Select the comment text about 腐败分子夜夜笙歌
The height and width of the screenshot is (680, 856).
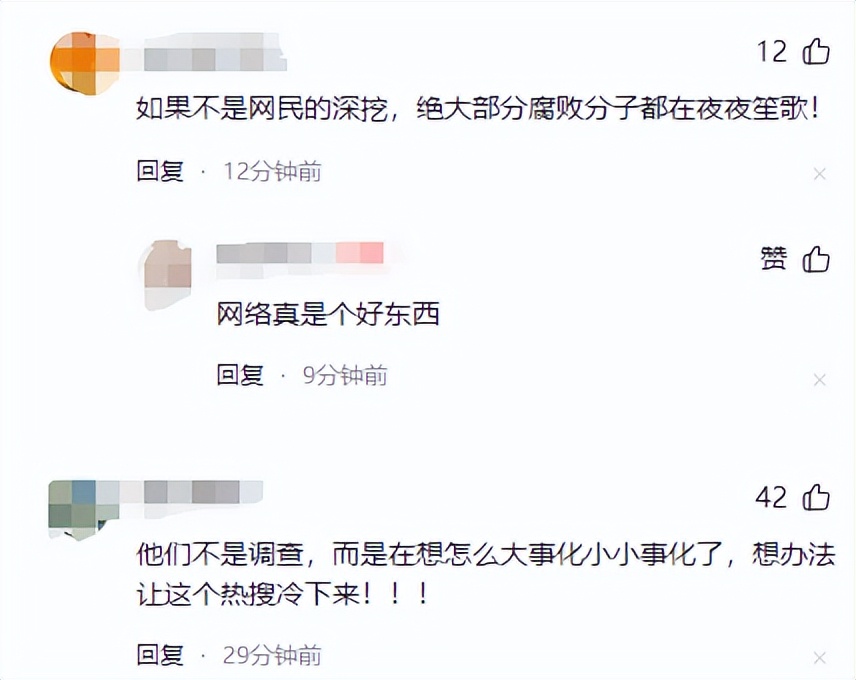478,109
